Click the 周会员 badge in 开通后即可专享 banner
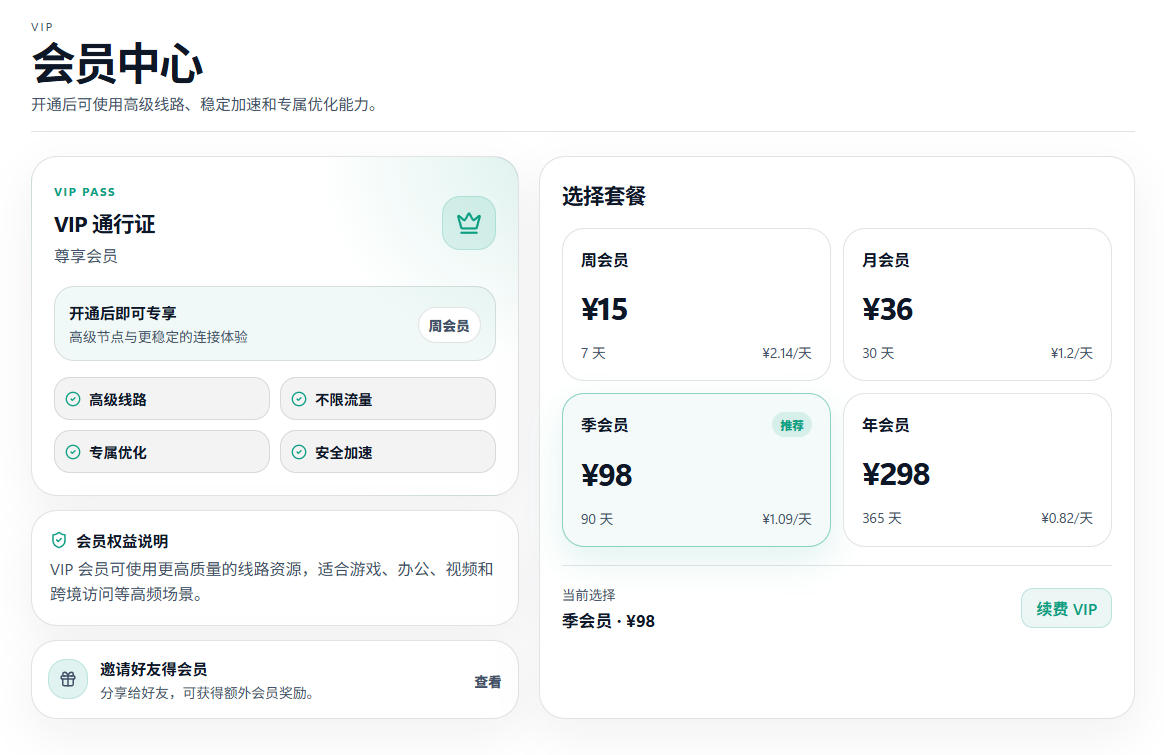Screen dimensions: 1164x755 coord(449,326)
